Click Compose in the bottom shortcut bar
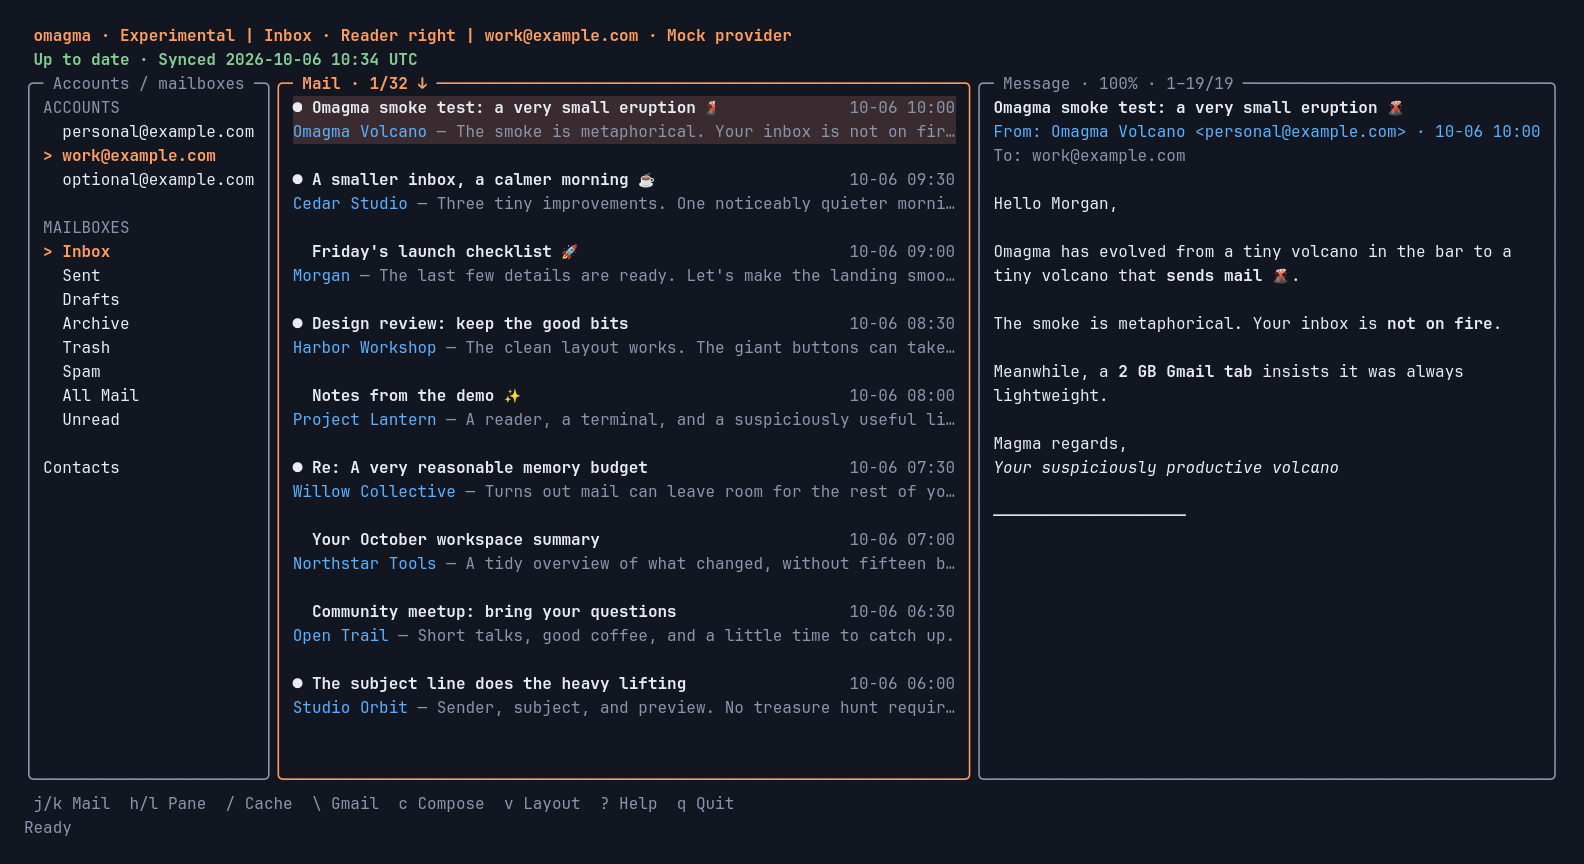This screenshot has height=864, width=1584. click(441, 804)
